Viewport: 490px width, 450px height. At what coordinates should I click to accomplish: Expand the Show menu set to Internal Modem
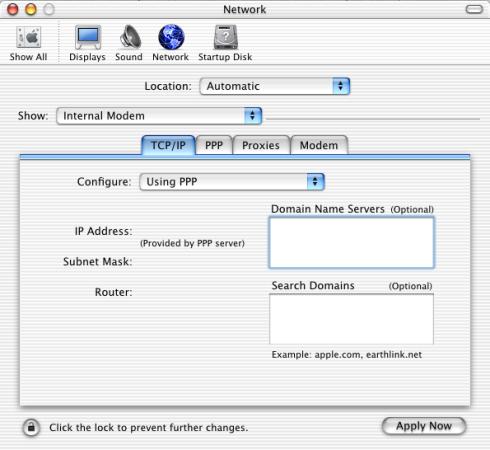coord(159,116)
